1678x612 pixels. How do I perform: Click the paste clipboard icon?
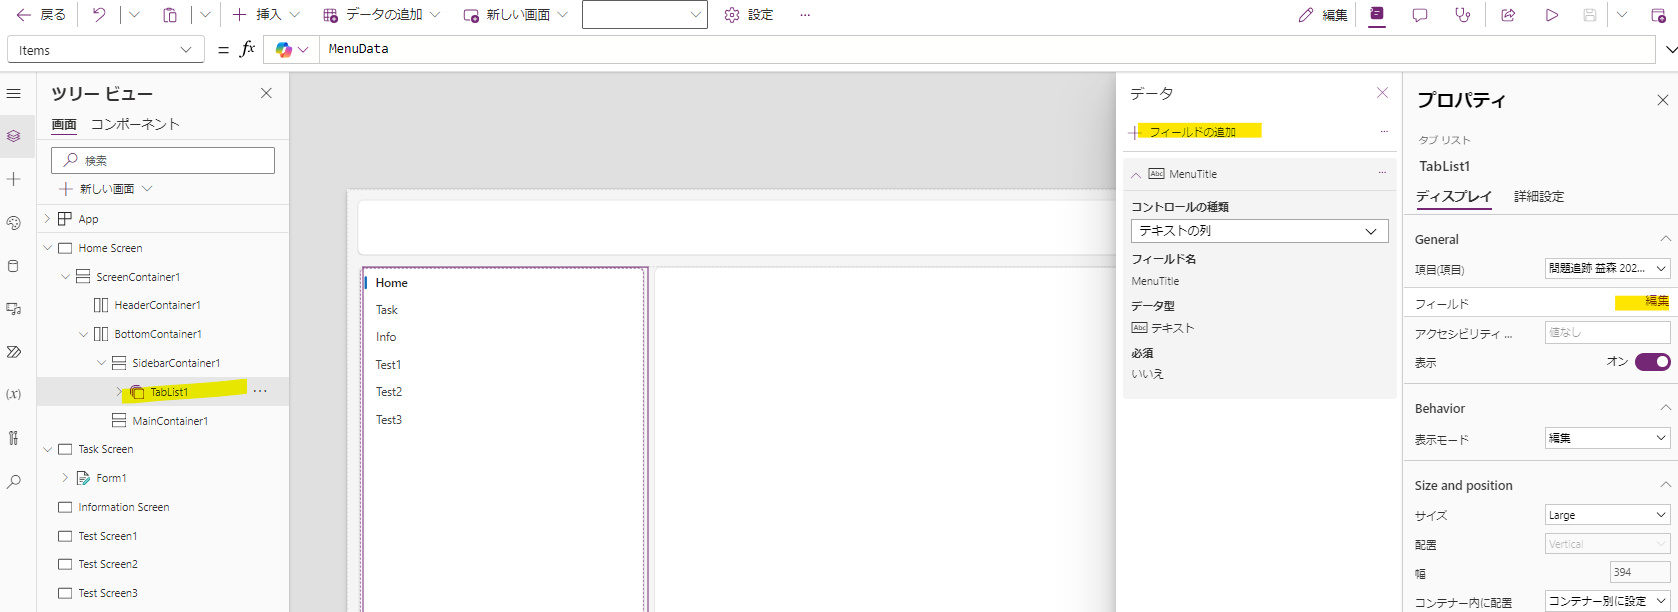coord(170,15)
